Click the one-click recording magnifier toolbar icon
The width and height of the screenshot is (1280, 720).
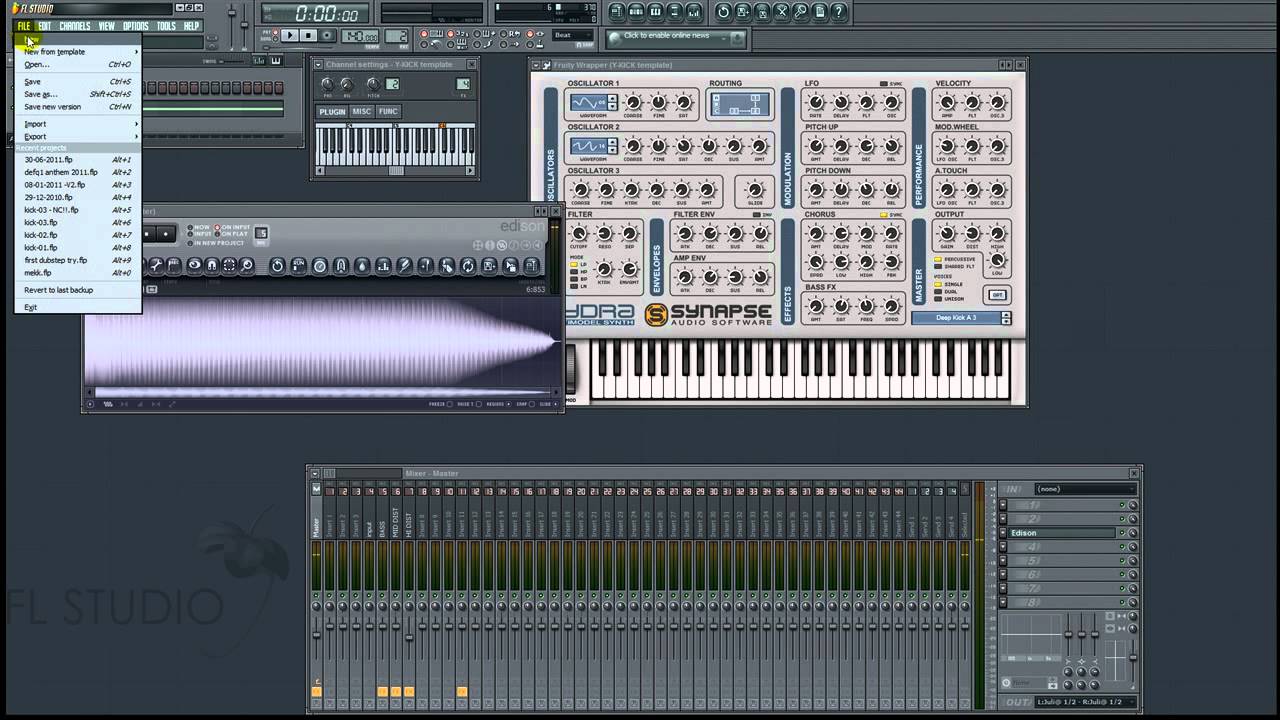tap(801, 12)
